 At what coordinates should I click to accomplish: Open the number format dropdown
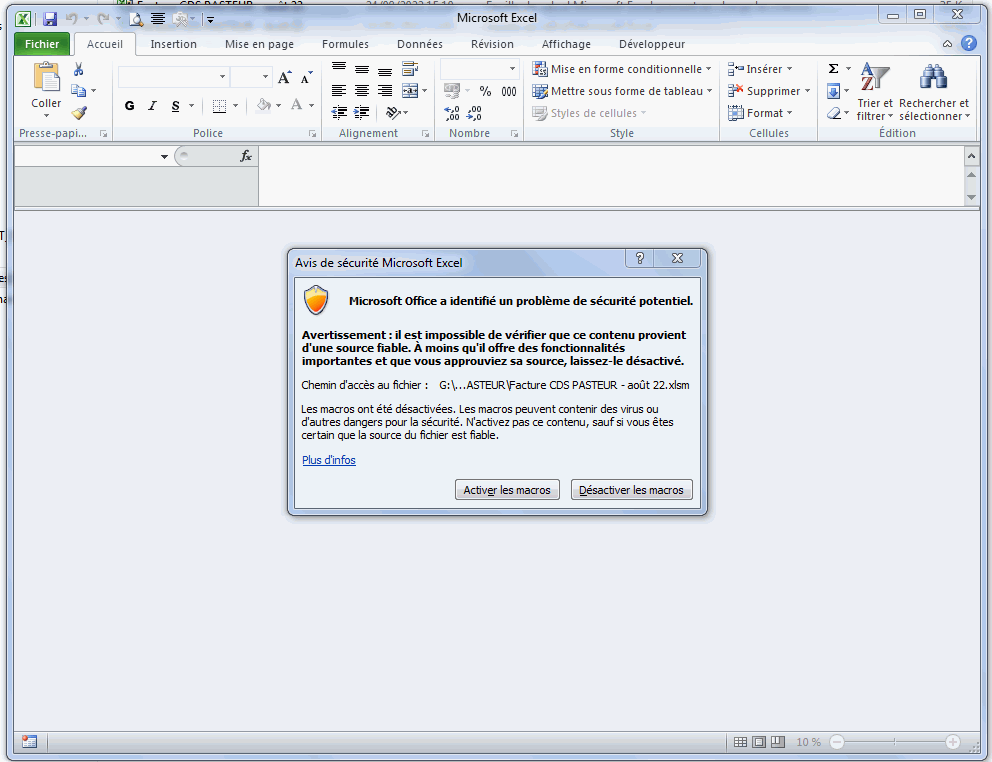tap(512, 68)
